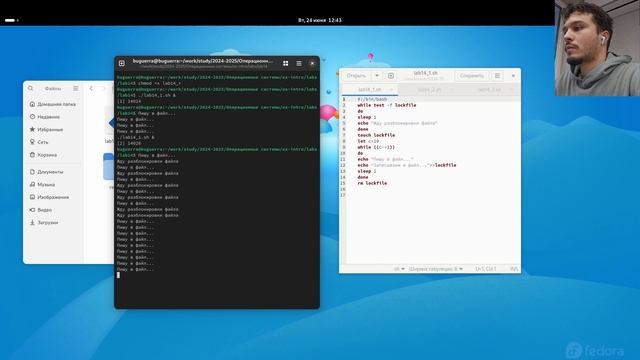Open Корзина in Files sidebar
Screen dimensions: 640x360
click(x=53, y=155)
